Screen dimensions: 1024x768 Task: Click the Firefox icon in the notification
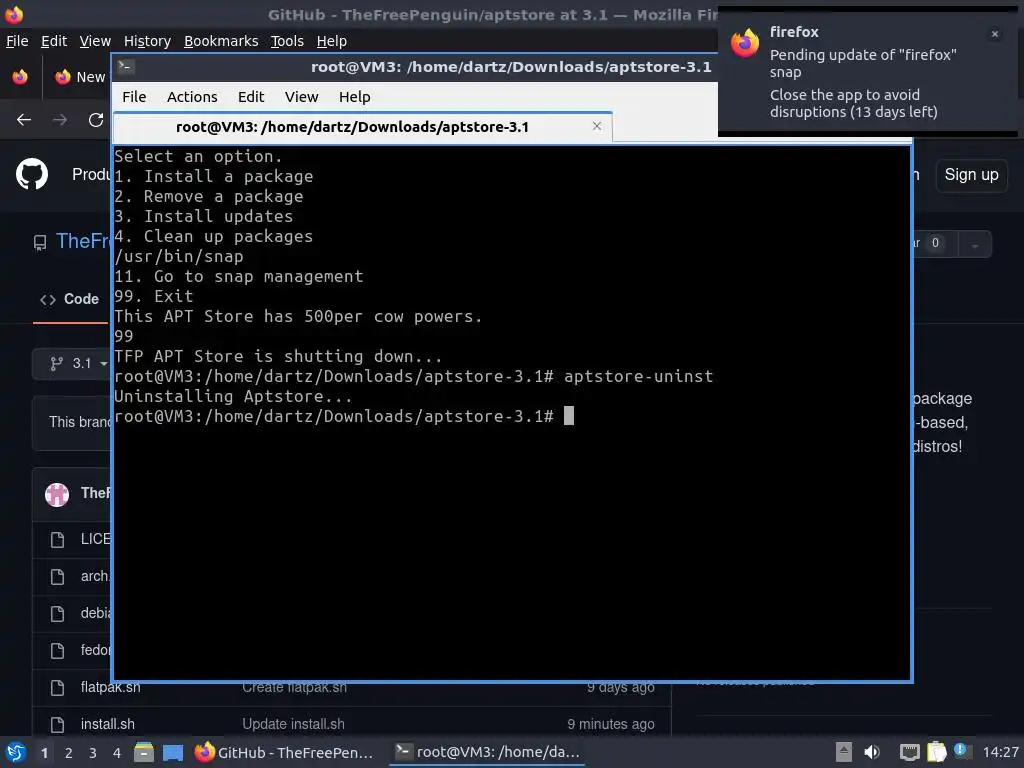point(745,43)
